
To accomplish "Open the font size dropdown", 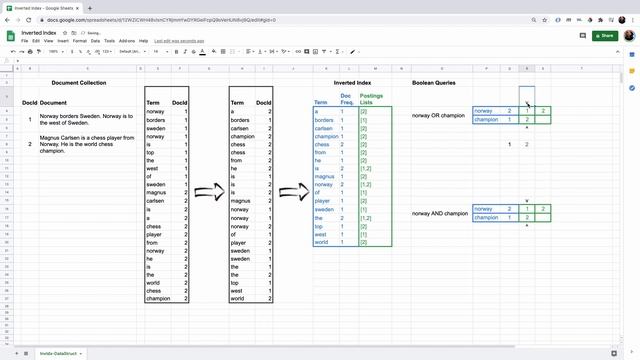I will tap(160, 52).
